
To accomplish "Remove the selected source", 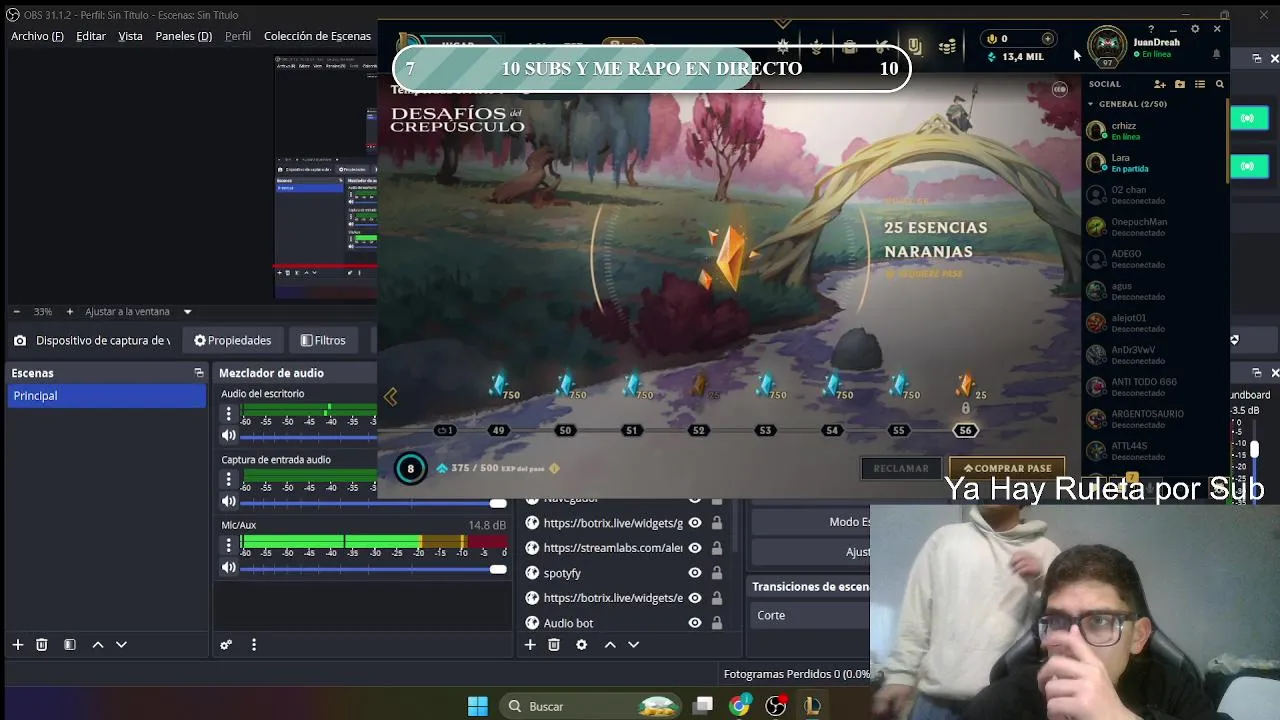I will click(554, 645).
